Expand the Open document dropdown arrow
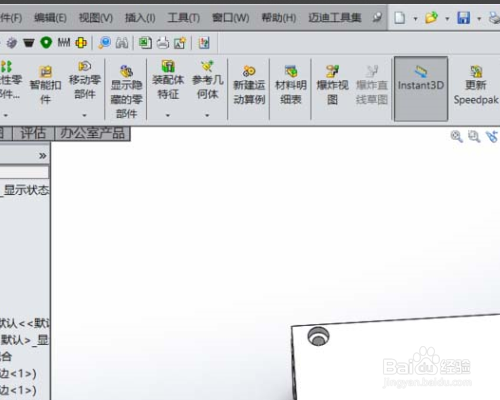The height and width of the screenshot is (400, 500). [x=447, y=19]
